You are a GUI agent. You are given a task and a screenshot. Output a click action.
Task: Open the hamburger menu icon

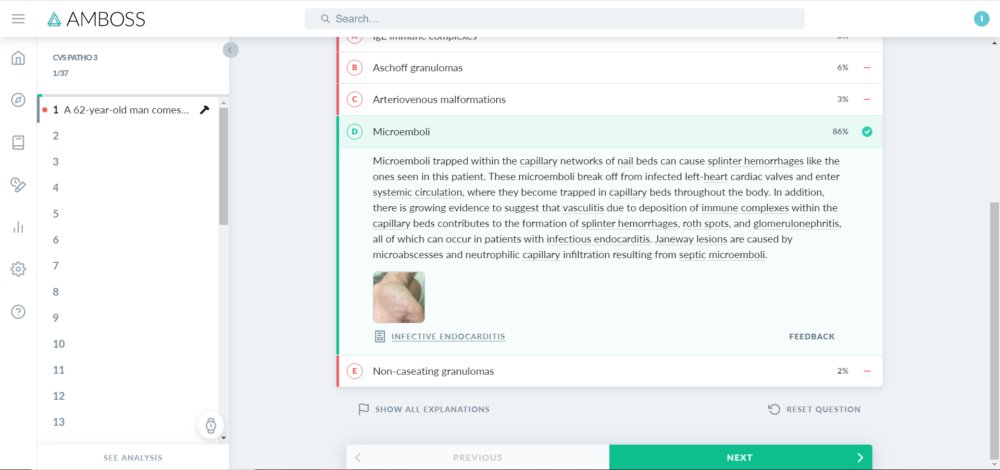point(18,18)
